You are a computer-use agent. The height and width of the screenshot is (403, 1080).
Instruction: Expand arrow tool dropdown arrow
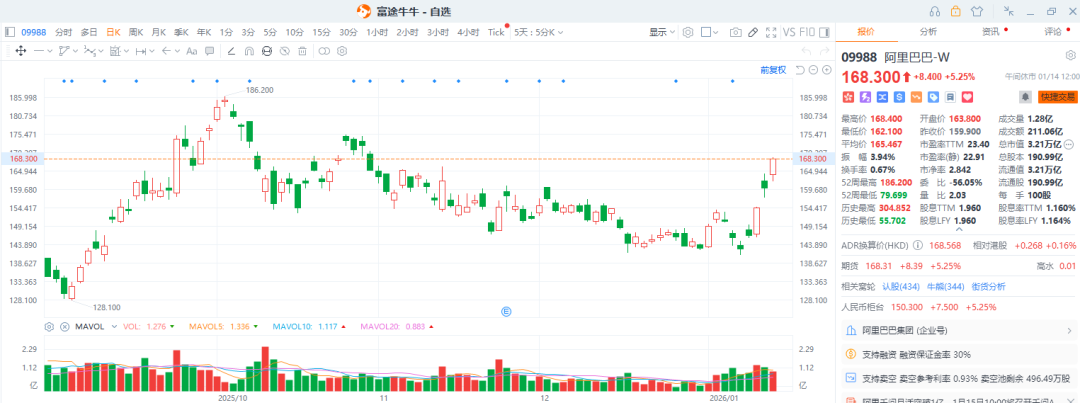click(x=176, y=51)
